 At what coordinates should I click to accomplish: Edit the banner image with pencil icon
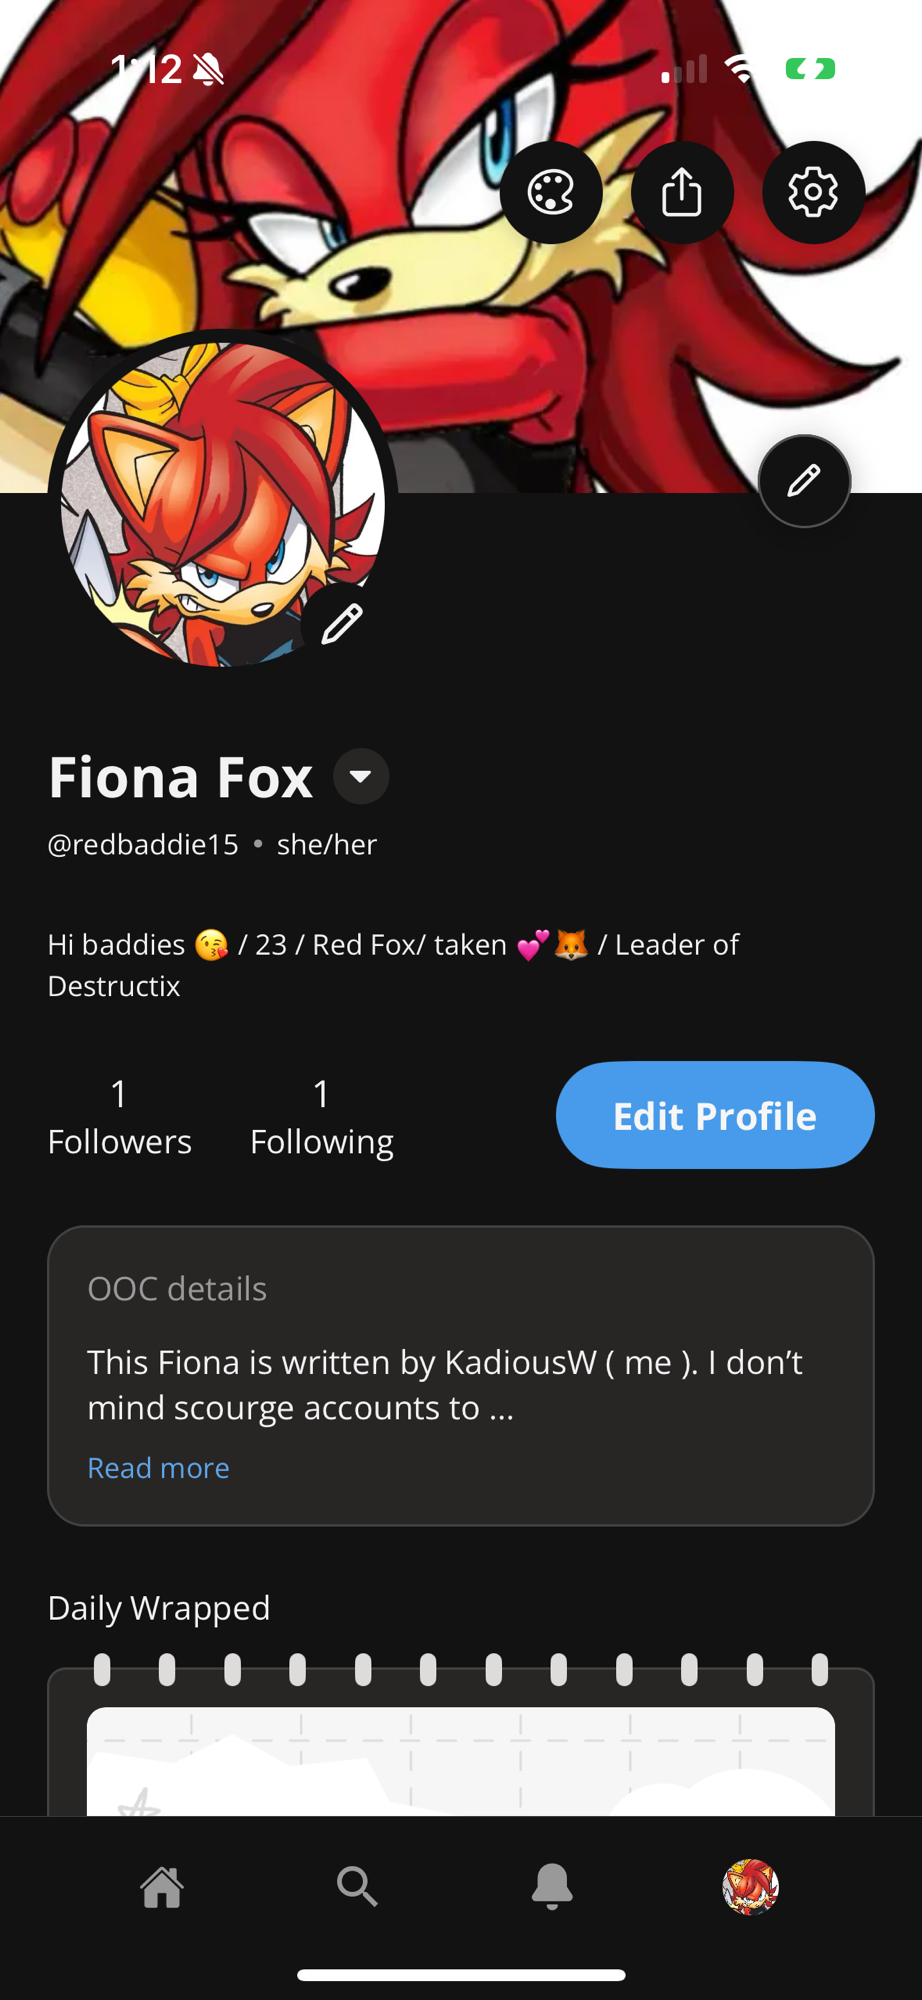click(804, 481)
